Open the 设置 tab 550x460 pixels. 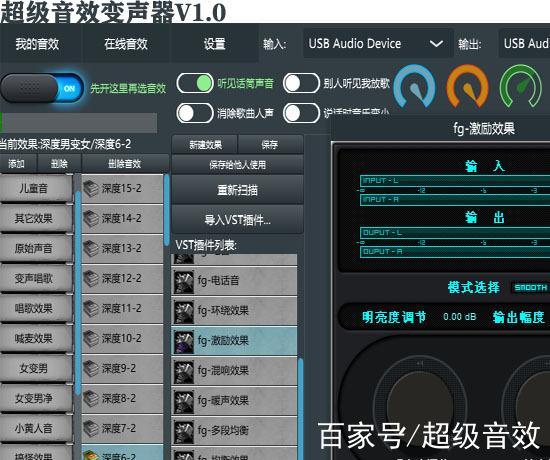[214, 44]
